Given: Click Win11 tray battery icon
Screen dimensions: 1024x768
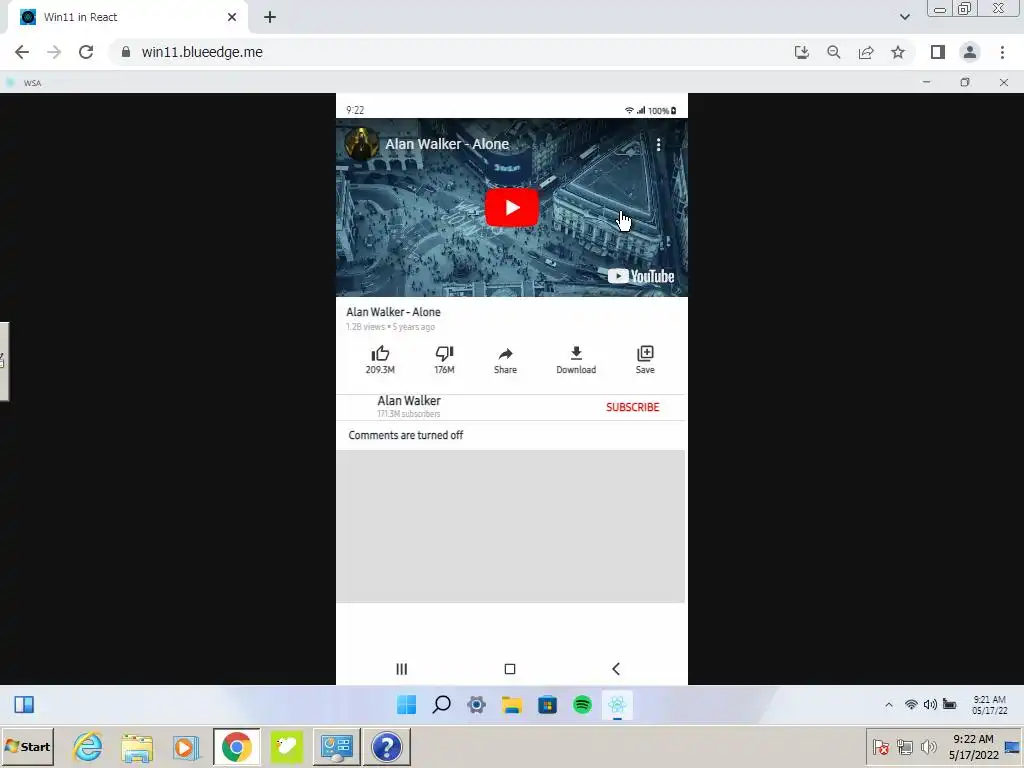Looking at the screenshot, I should [950, 705].
